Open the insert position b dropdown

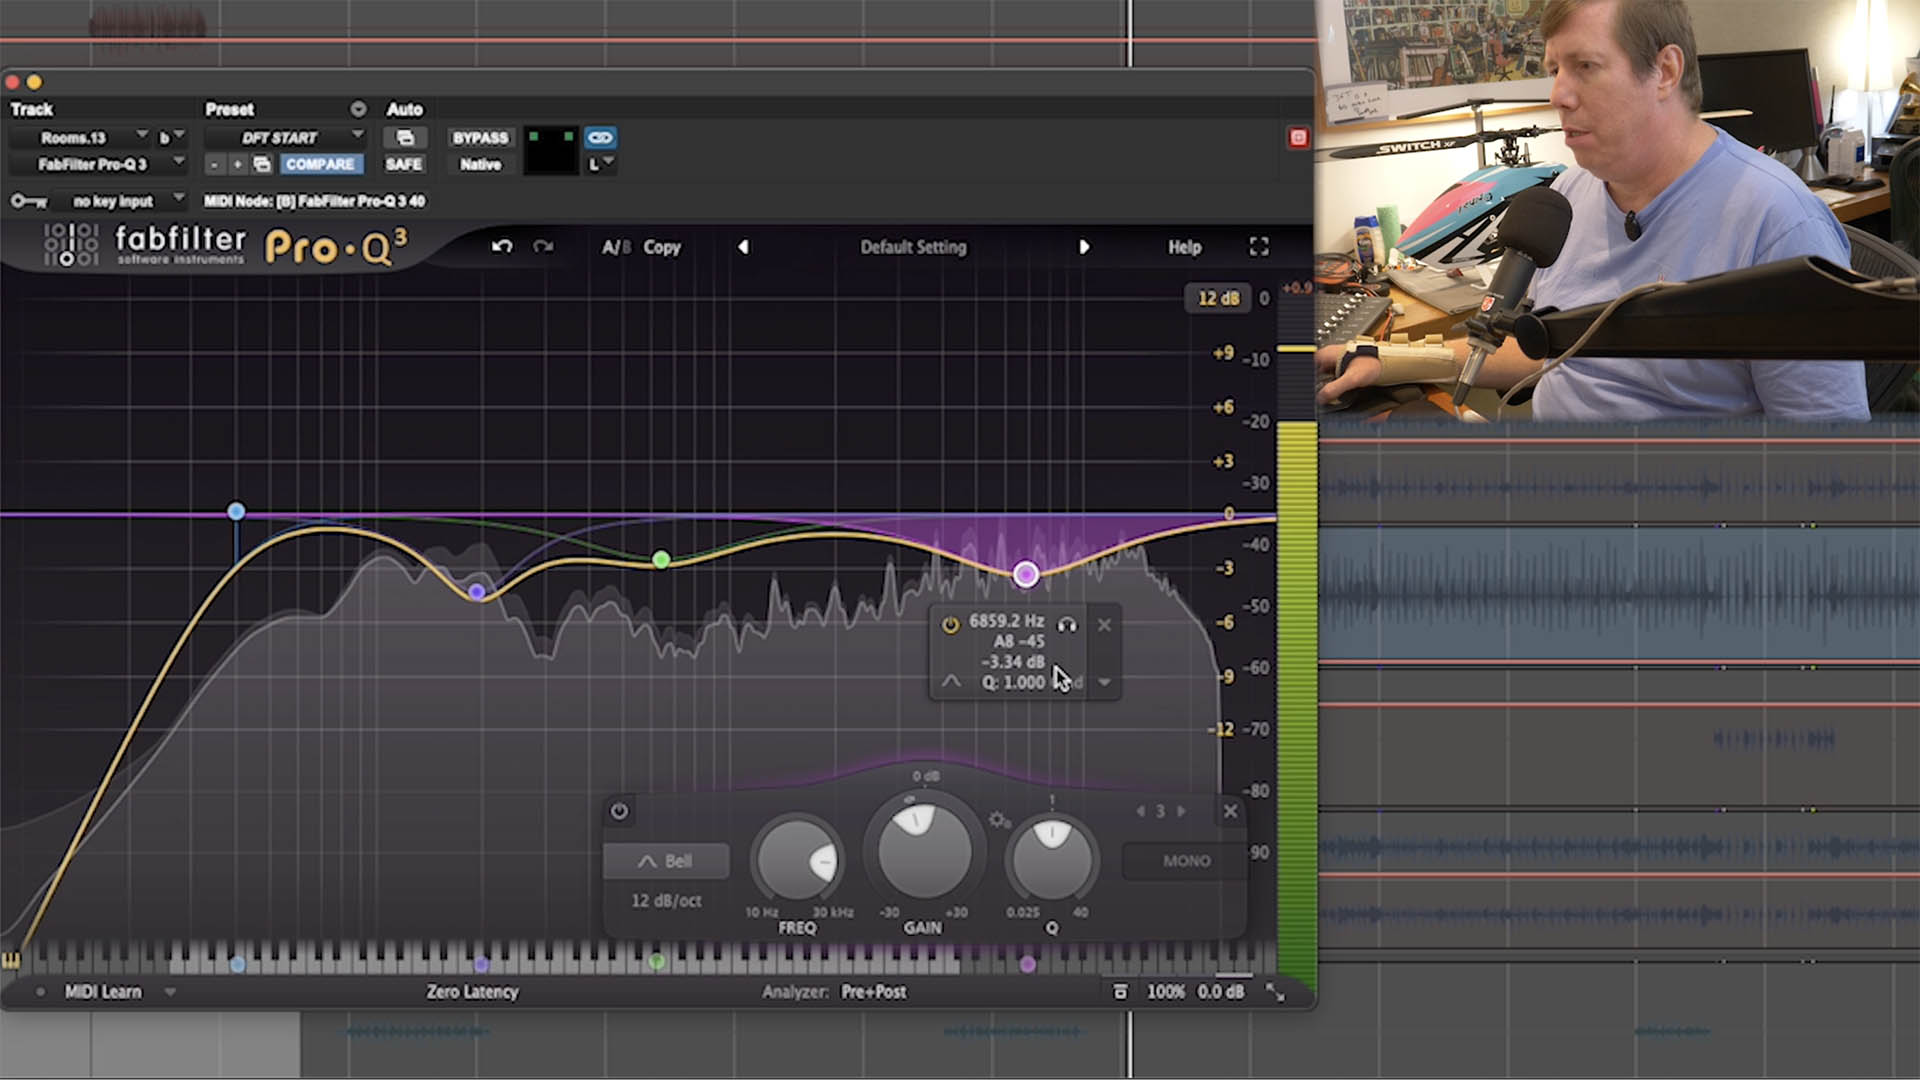(x=171, y=137)
